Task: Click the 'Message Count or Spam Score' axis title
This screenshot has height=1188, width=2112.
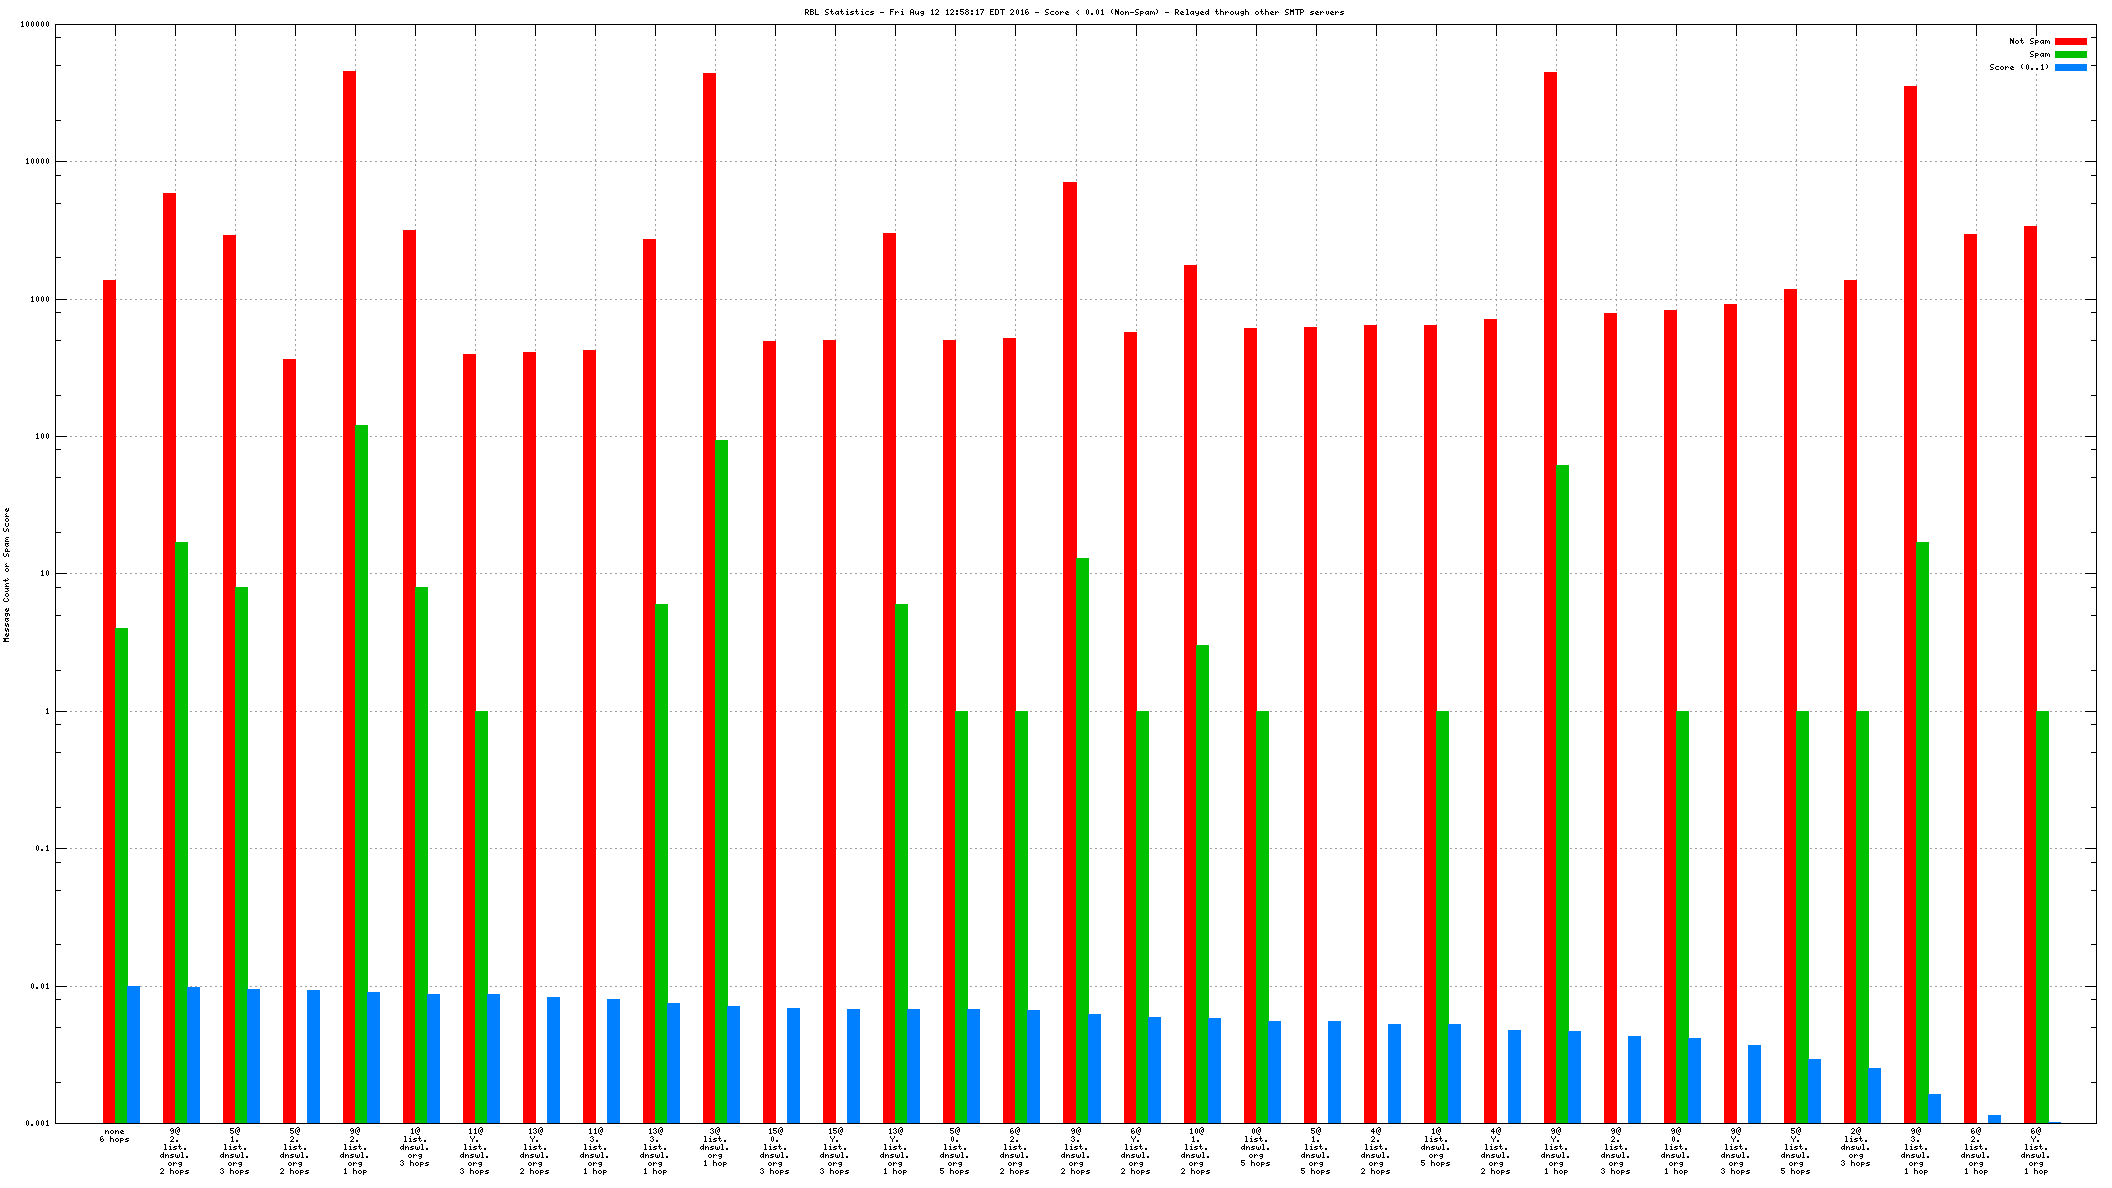Action: 7,575
